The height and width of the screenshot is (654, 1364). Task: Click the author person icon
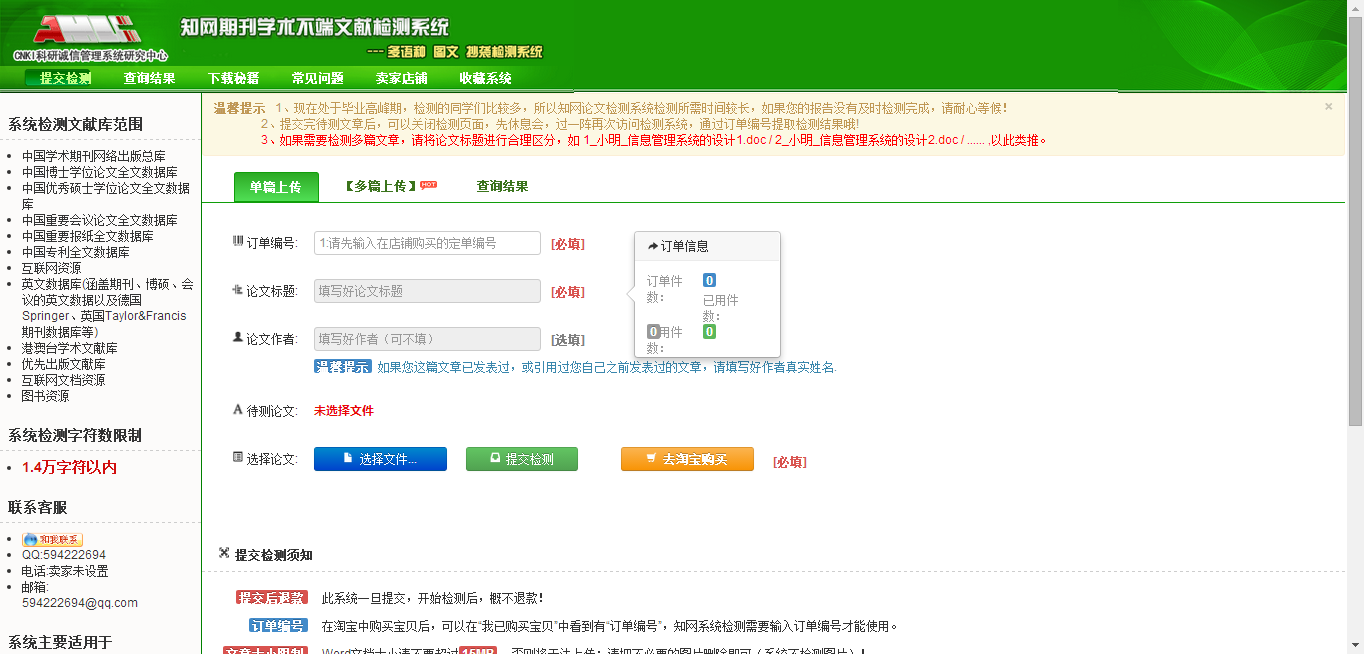[x=238, y=338]
